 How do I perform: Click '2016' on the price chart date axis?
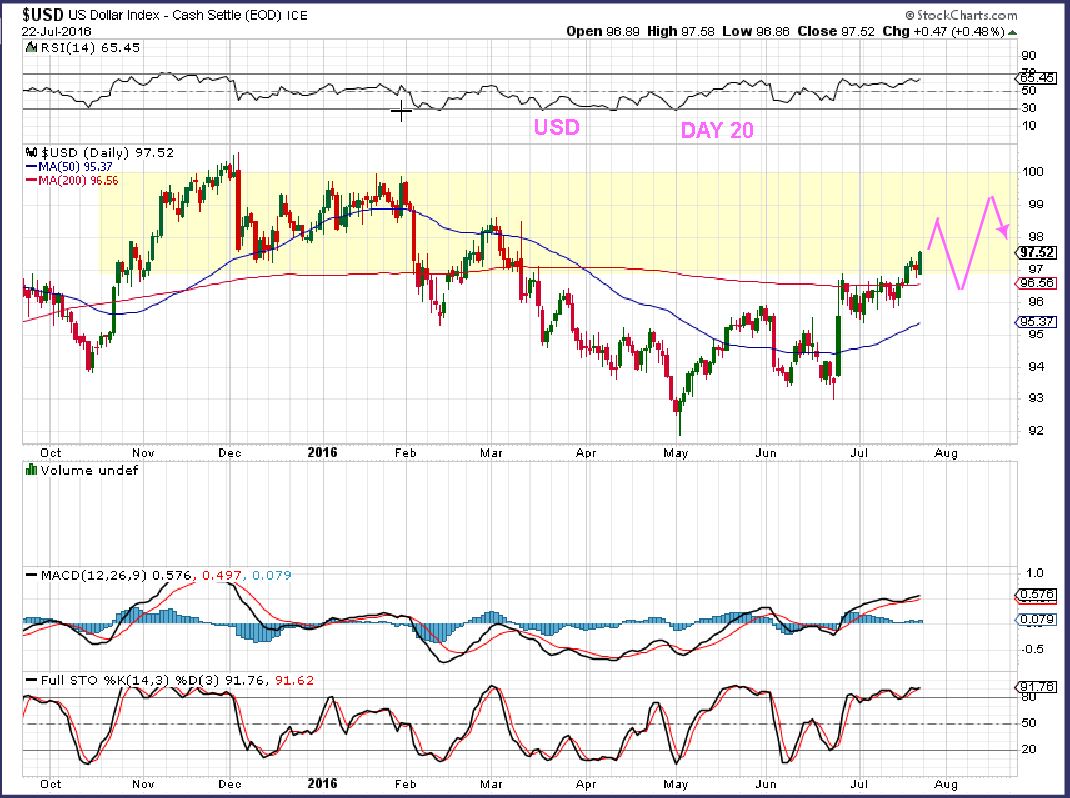click(322, 452)
